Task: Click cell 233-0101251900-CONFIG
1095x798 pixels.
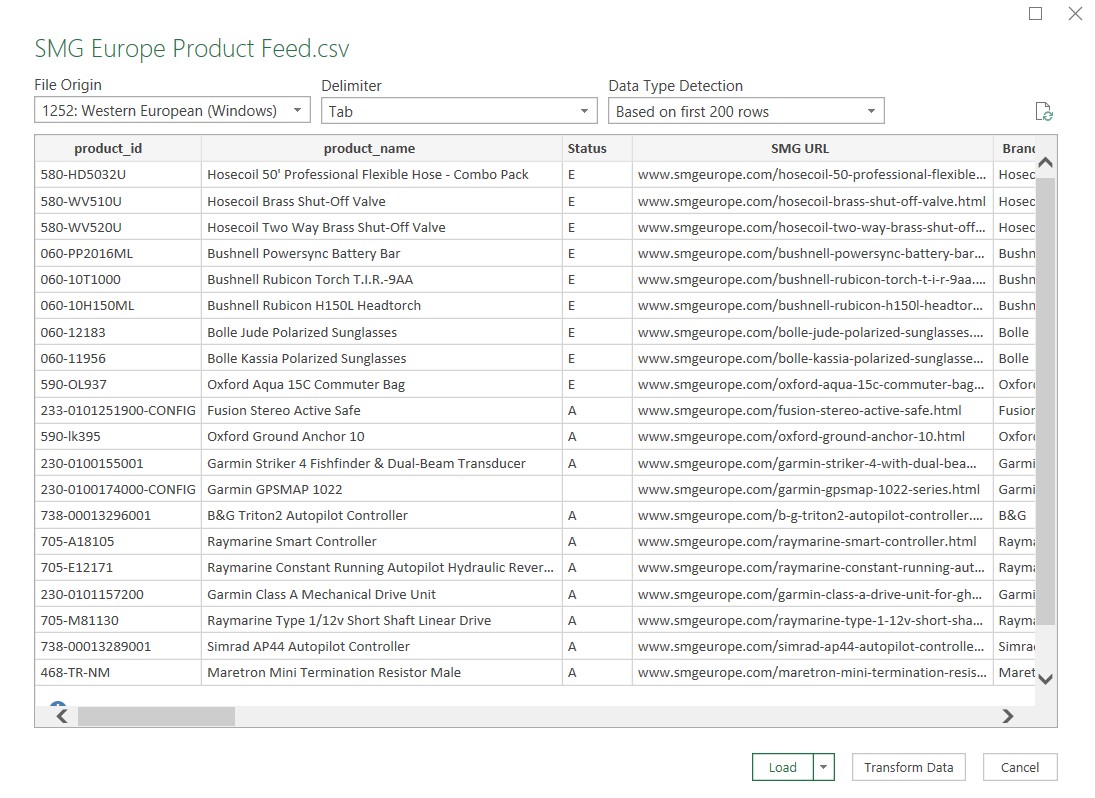Action: 117,411
